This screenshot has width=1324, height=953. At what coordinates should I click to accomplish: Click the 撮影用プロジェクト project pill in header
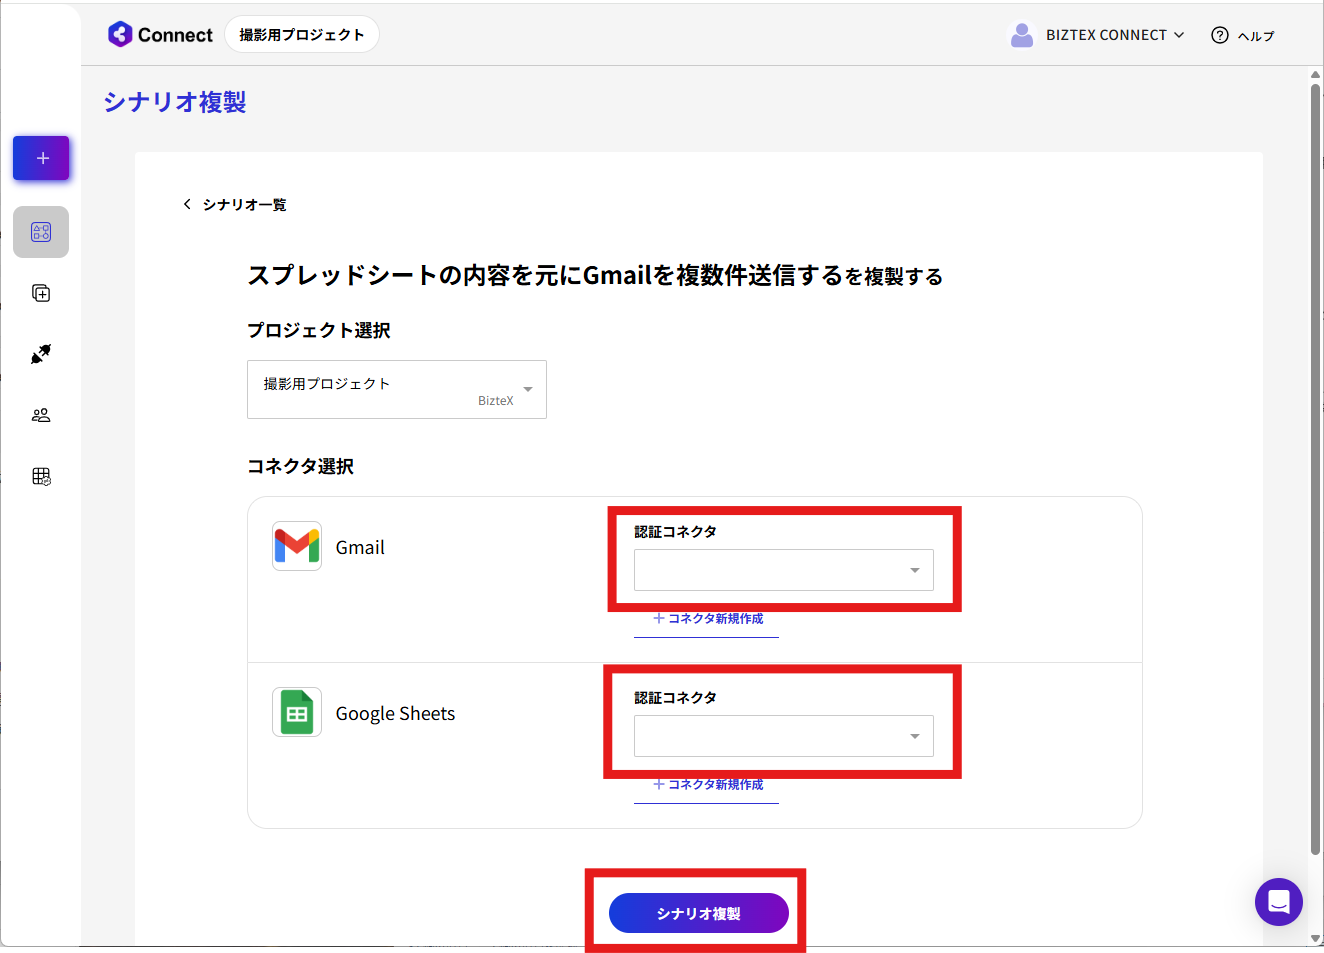(x=302, y=35)
